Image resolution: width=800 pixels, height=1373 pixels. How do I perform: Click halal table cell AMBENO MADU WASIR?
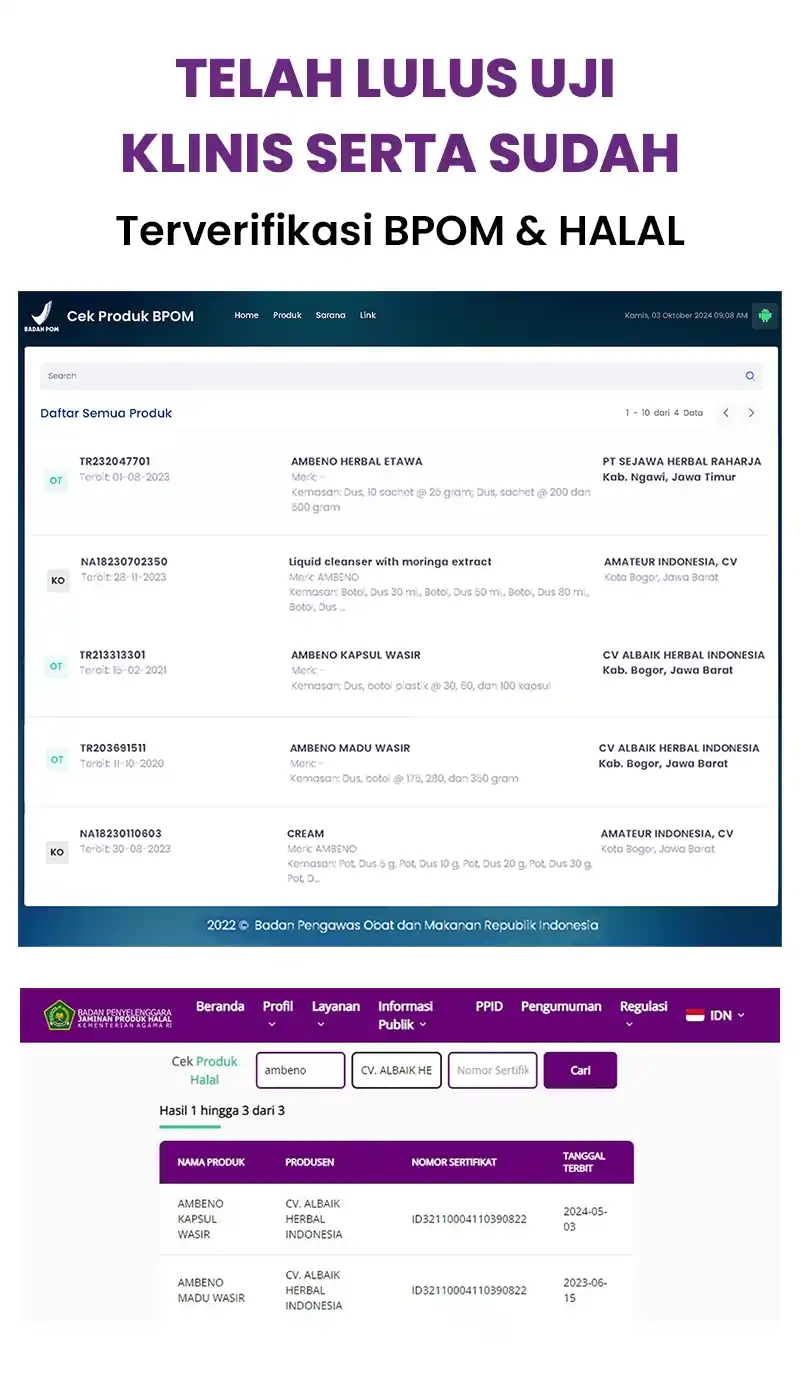pyautogui.click(x=211, y=1290)
